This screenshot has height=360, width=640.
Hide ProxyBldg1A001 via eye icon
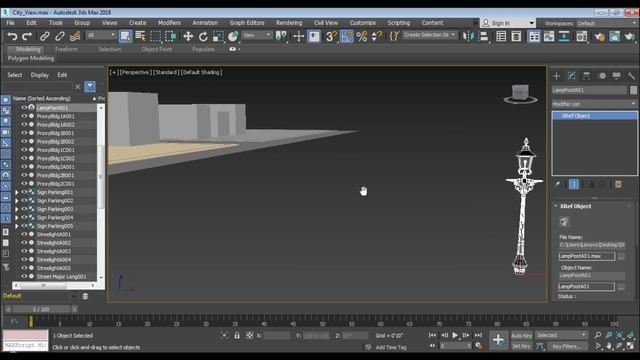(24, 116)
